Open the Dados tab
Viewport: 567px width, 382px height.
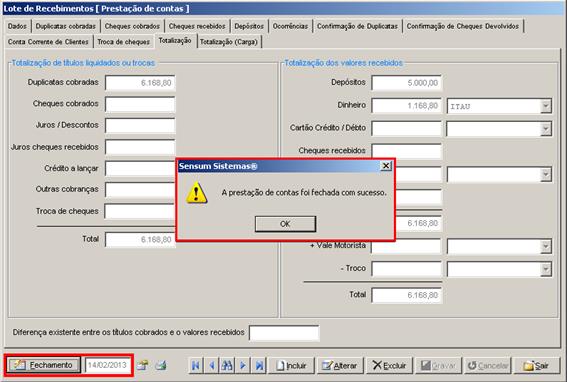coord(17,26)
